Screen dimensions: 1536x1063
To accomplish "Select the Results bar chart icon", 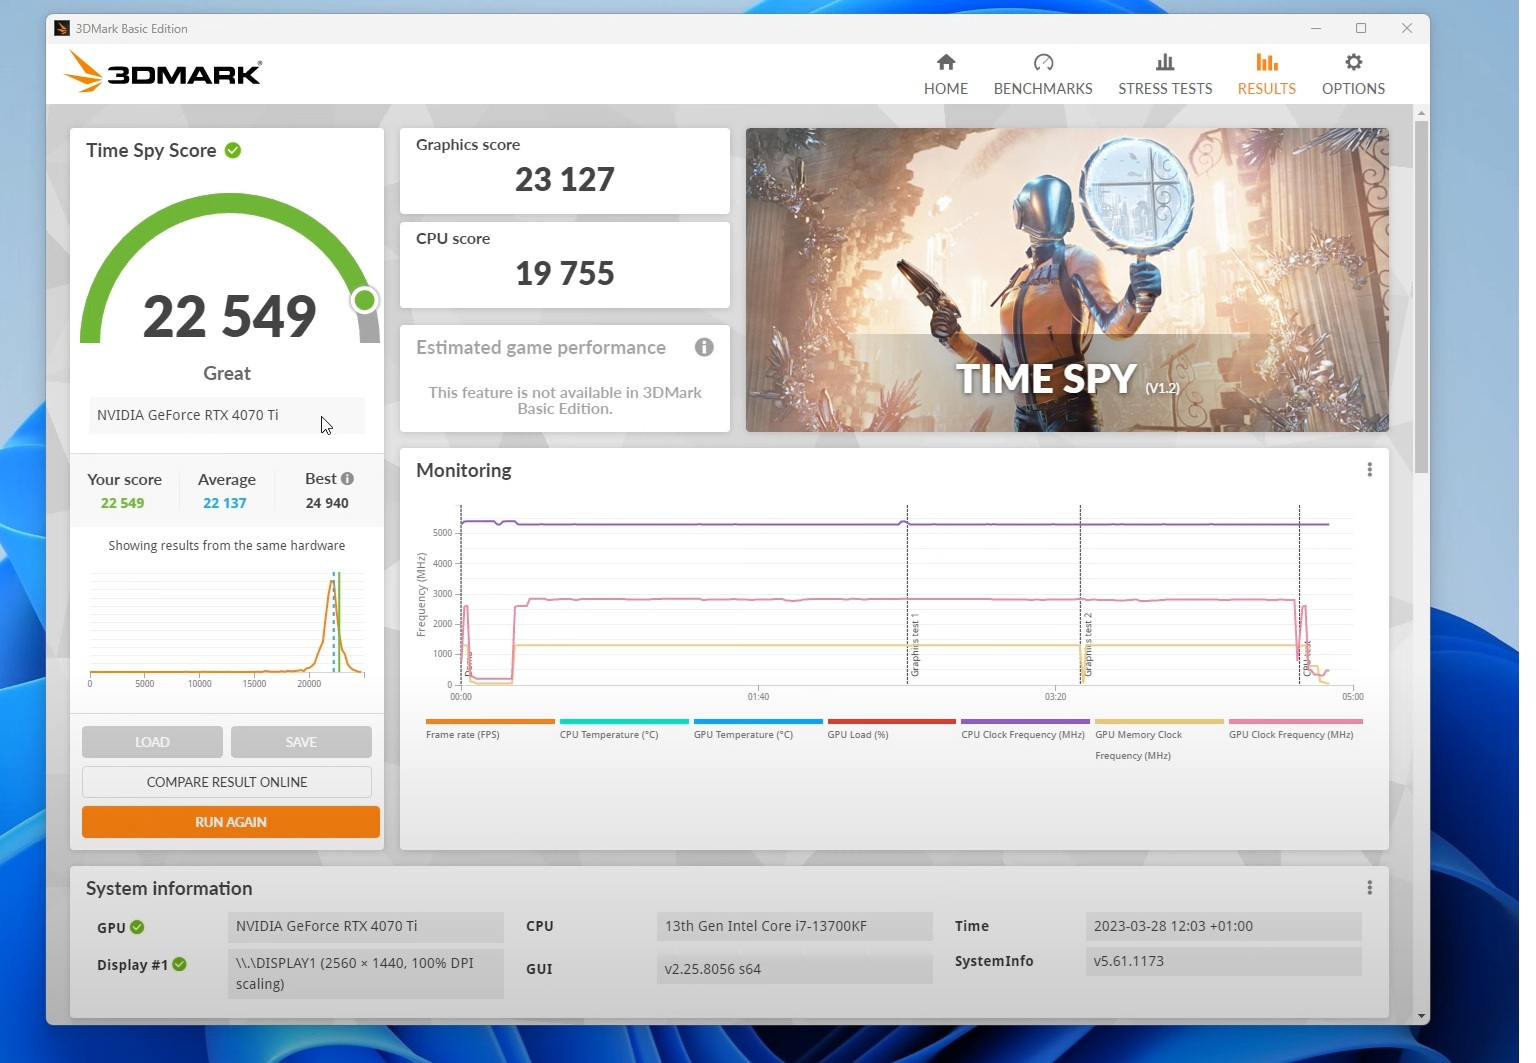I will (1267, 62).
